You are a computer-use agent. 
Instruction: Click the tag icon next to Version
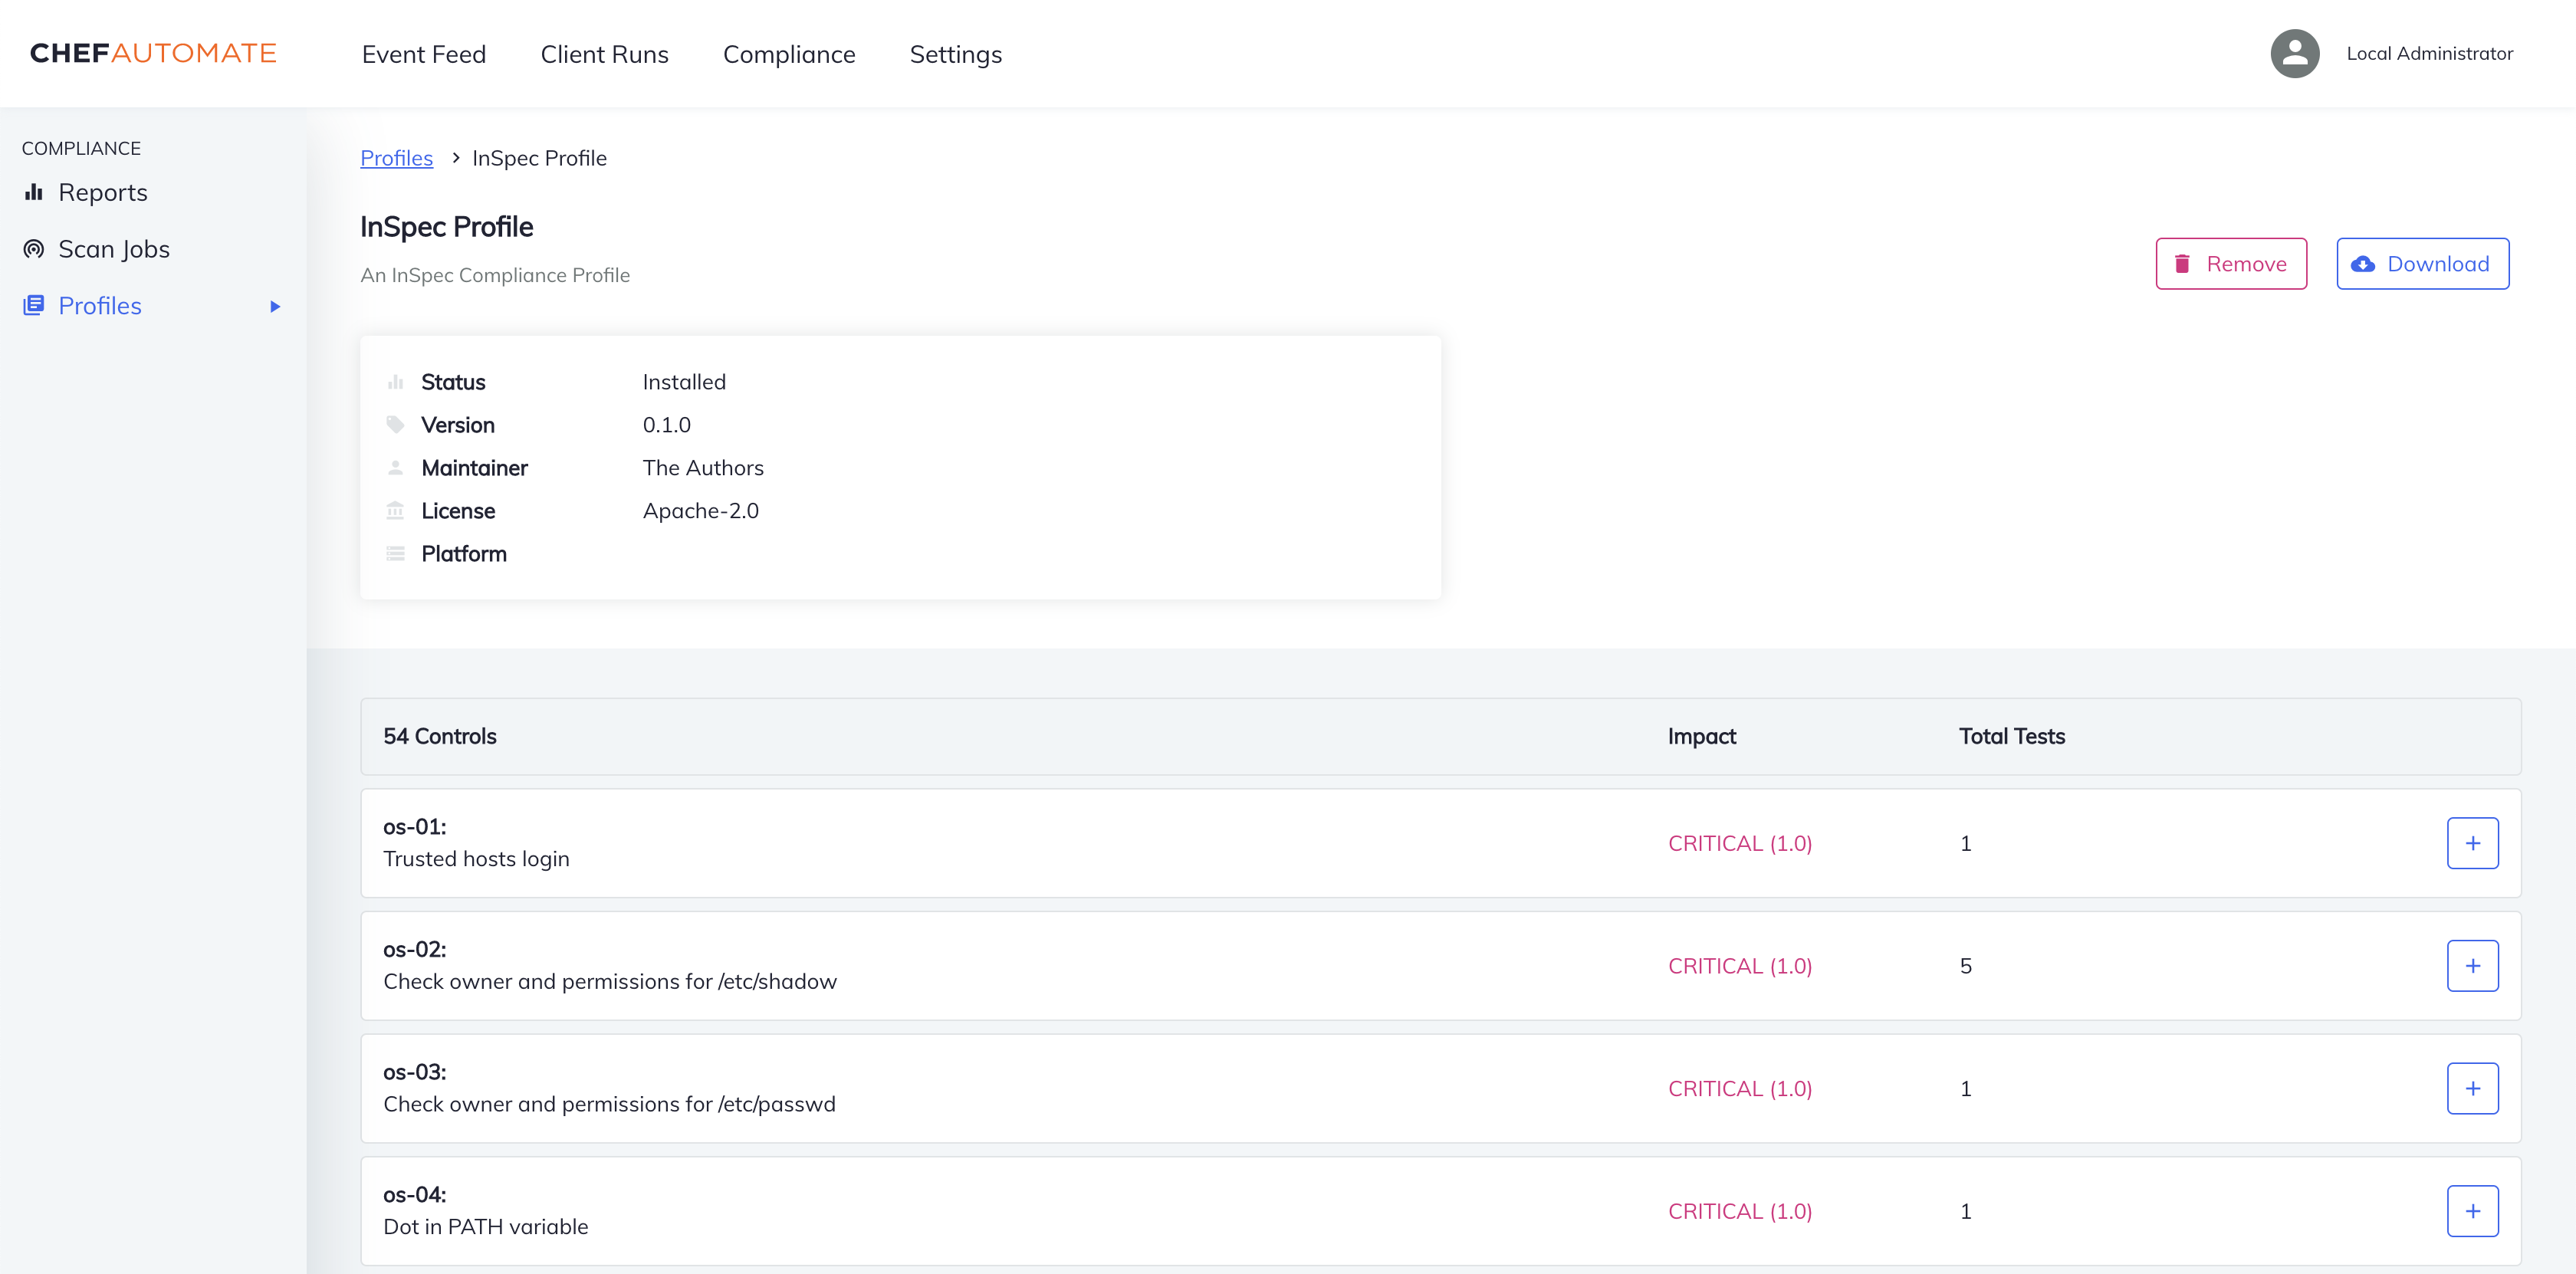point(396,424)
